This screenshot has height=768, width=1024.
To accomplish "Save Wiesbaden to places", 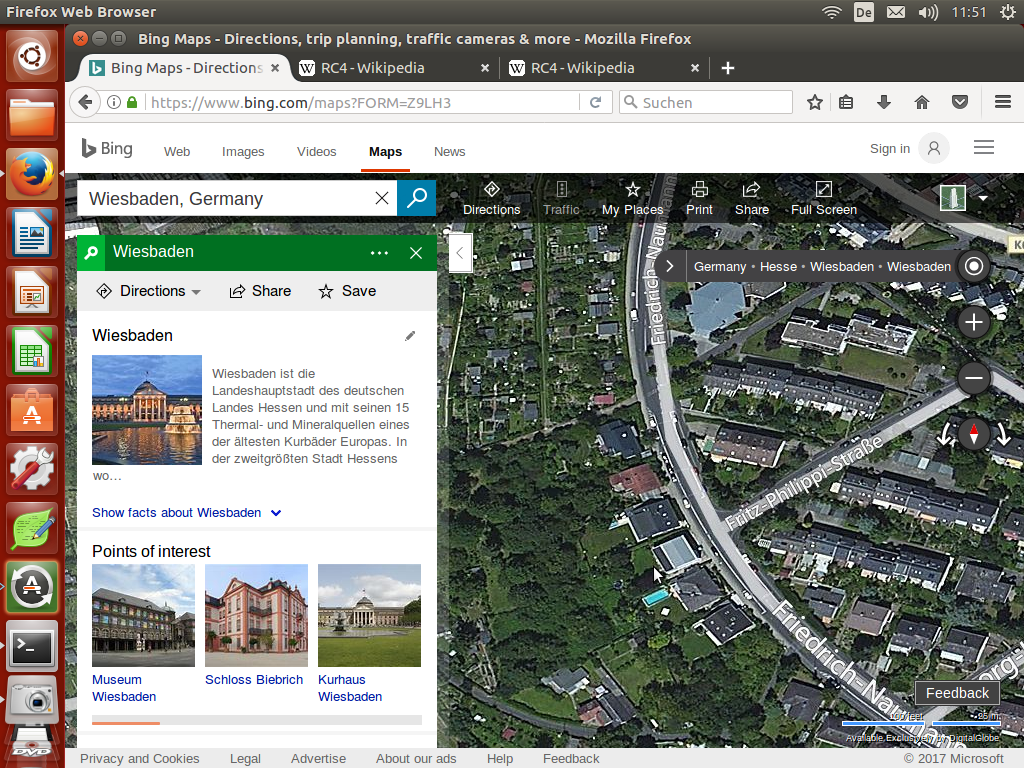I will point(347,291).
